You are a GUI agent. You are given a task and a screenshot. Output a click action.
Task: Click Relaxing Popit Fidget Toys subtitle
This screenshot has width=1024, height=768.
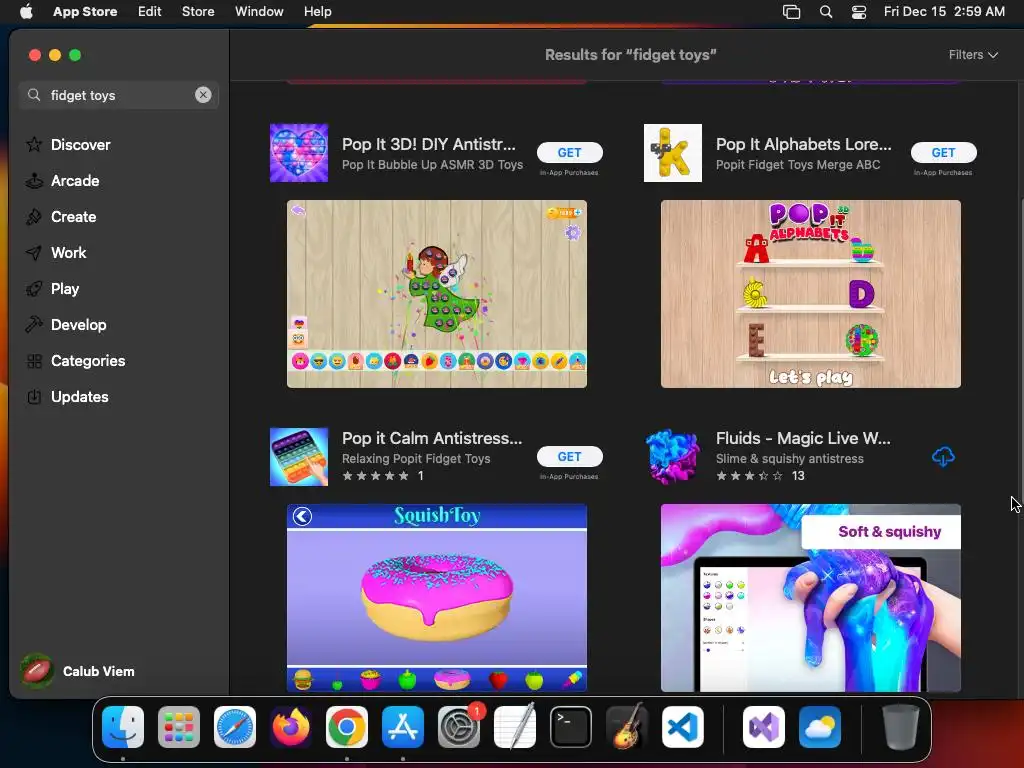416,458
